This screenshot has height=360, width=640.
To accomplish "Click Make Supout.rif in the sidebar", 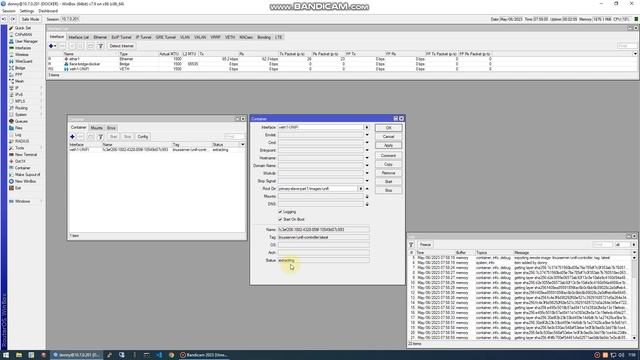I will [x=27, y=175].
